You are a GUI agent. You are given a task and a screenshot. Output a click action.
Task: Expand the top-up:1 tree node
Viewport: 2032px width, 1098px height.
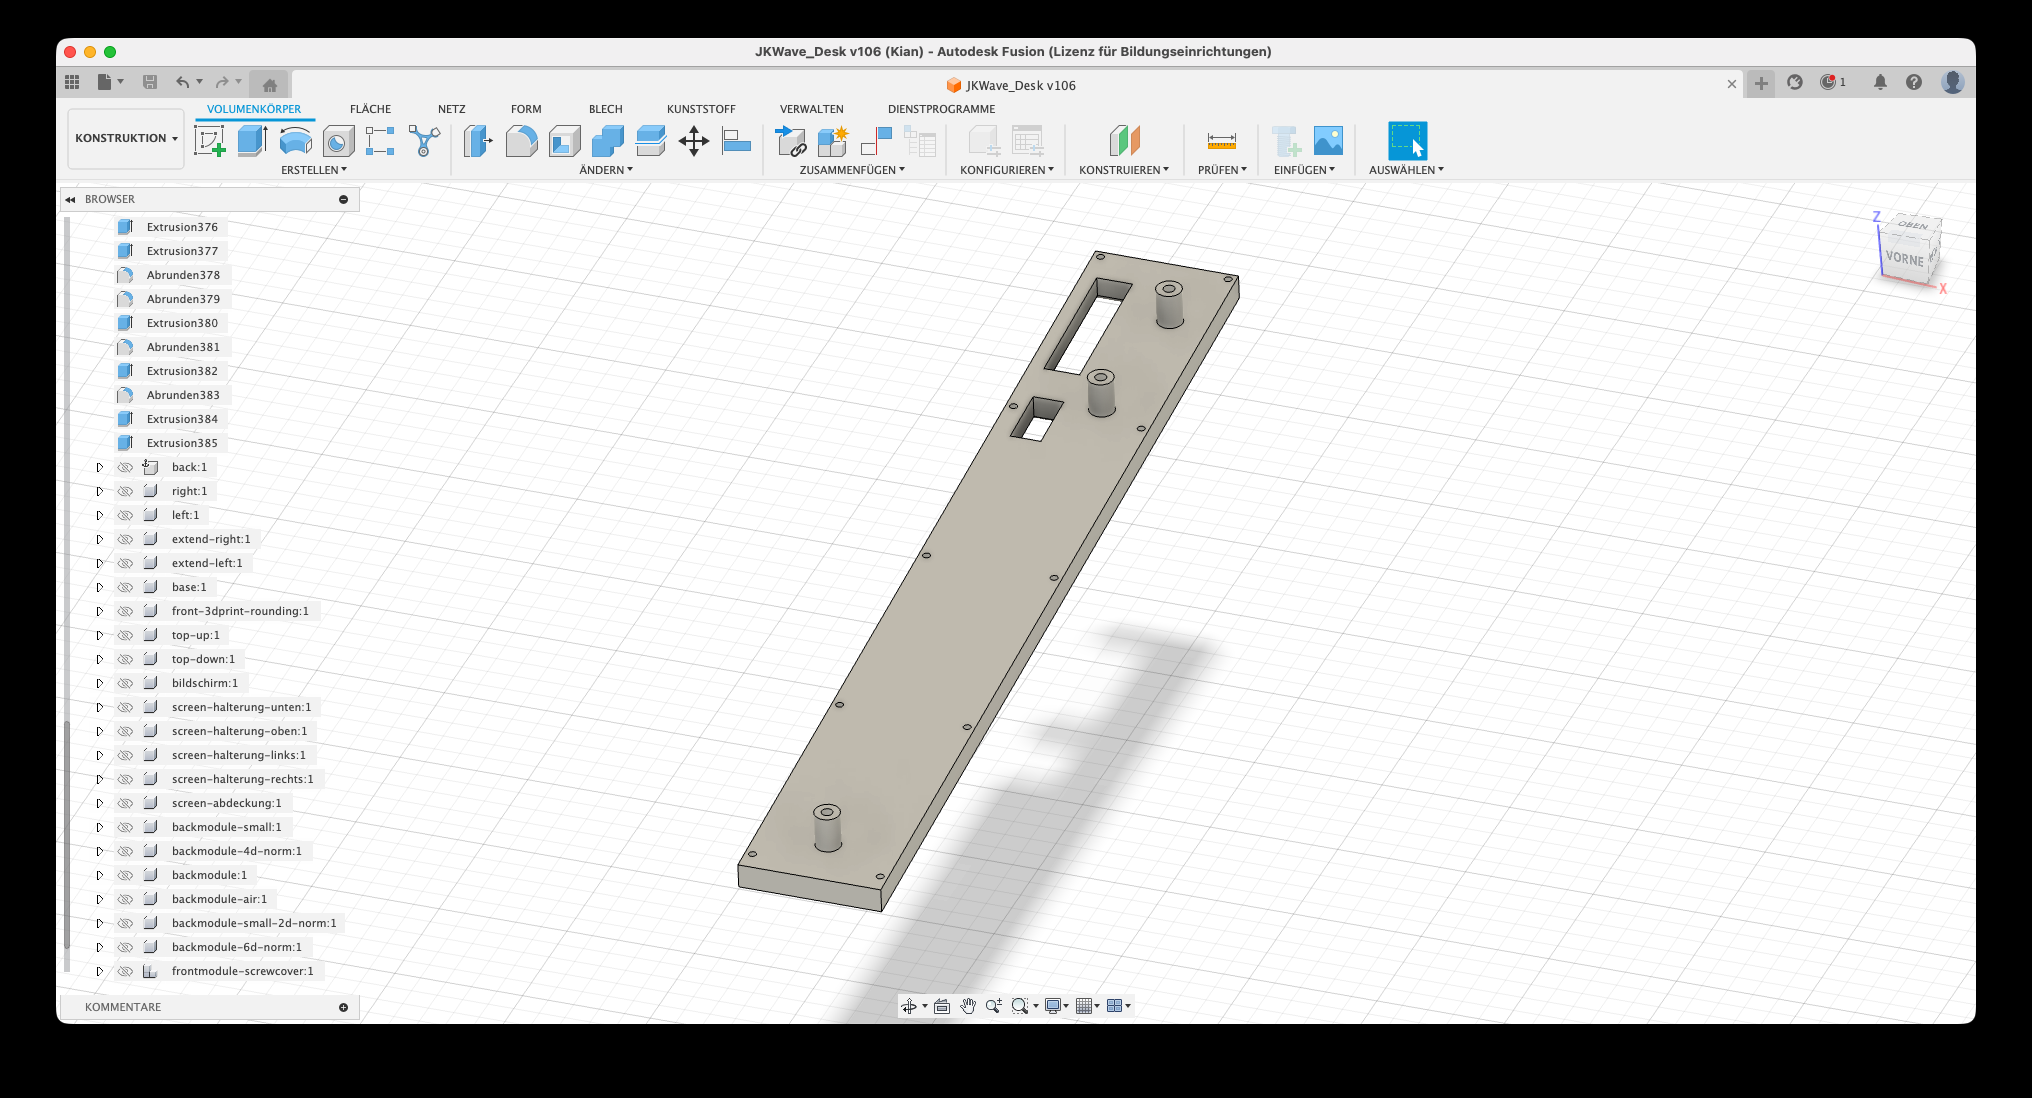click(x=99, y=635)
